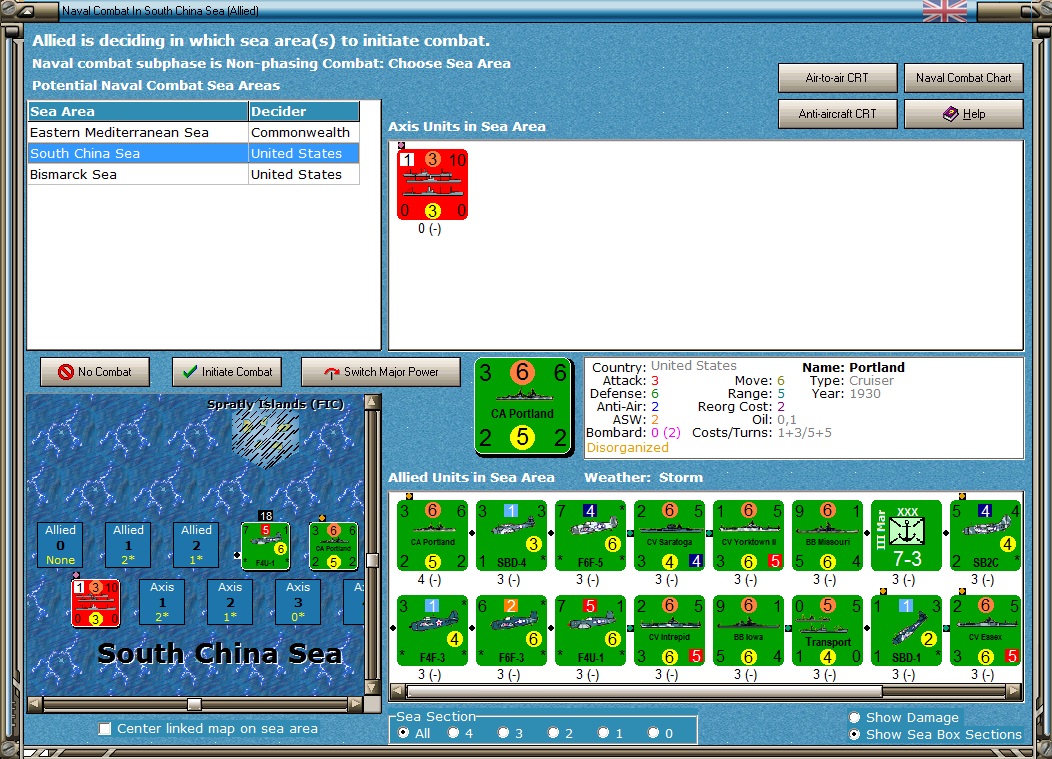Click Allied Units scrollbar right arrow
The image size is (1052, 759).
point(1014,691)
